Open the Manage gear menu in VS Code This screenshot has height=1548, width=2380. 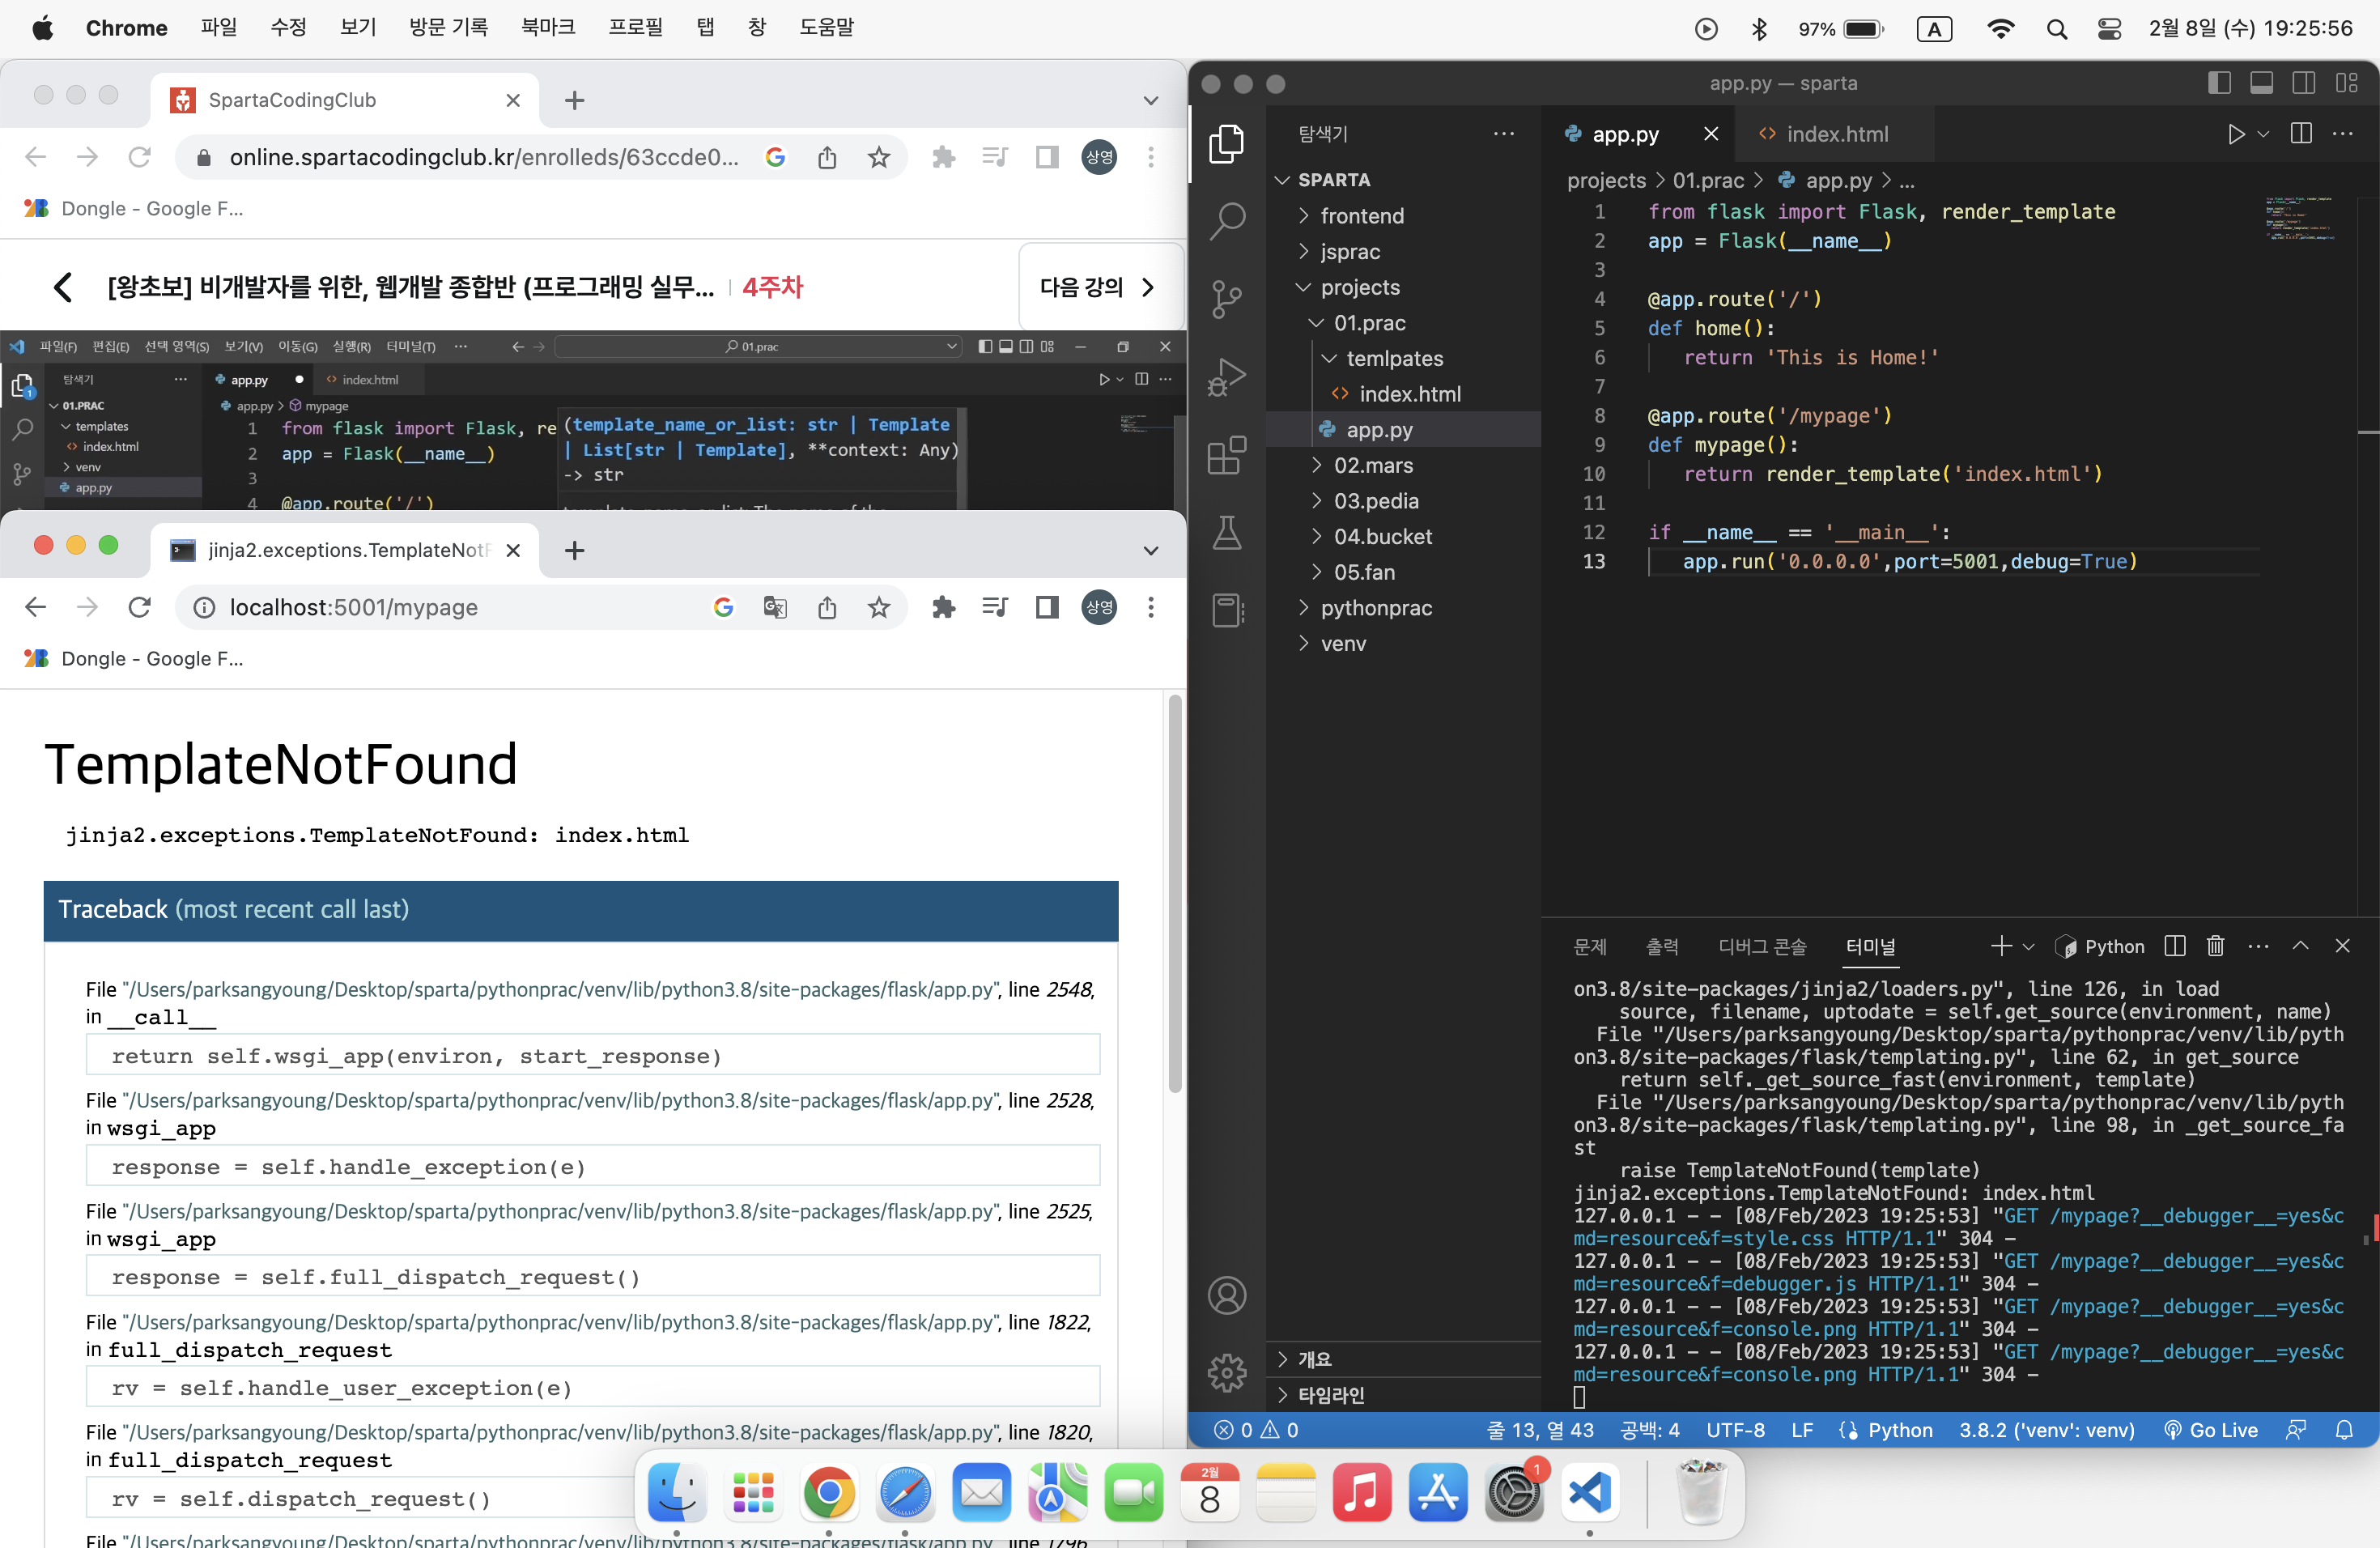(x=1226, y=1372)
